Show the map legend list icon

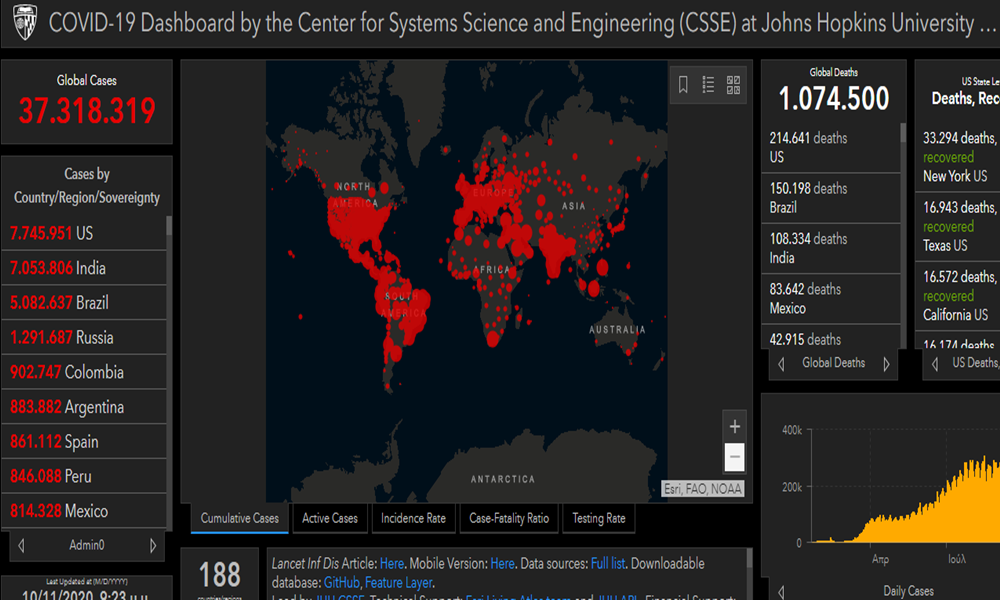click(708, 85)
